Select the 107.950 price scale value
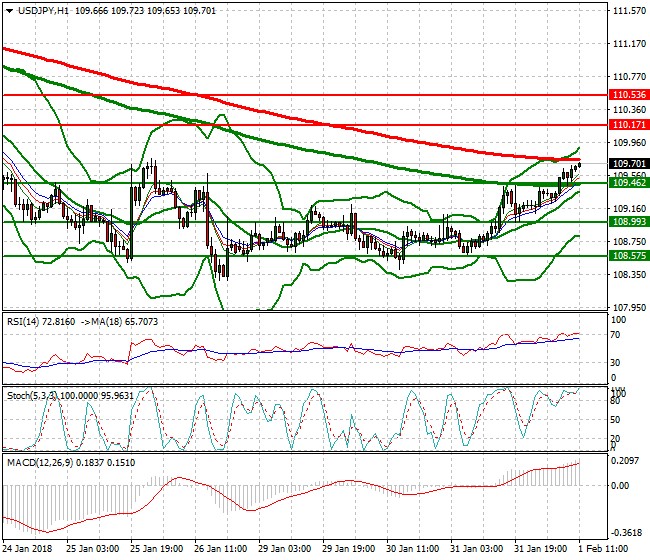This screenshot has width=650, height=560. (x=630, y=308)
